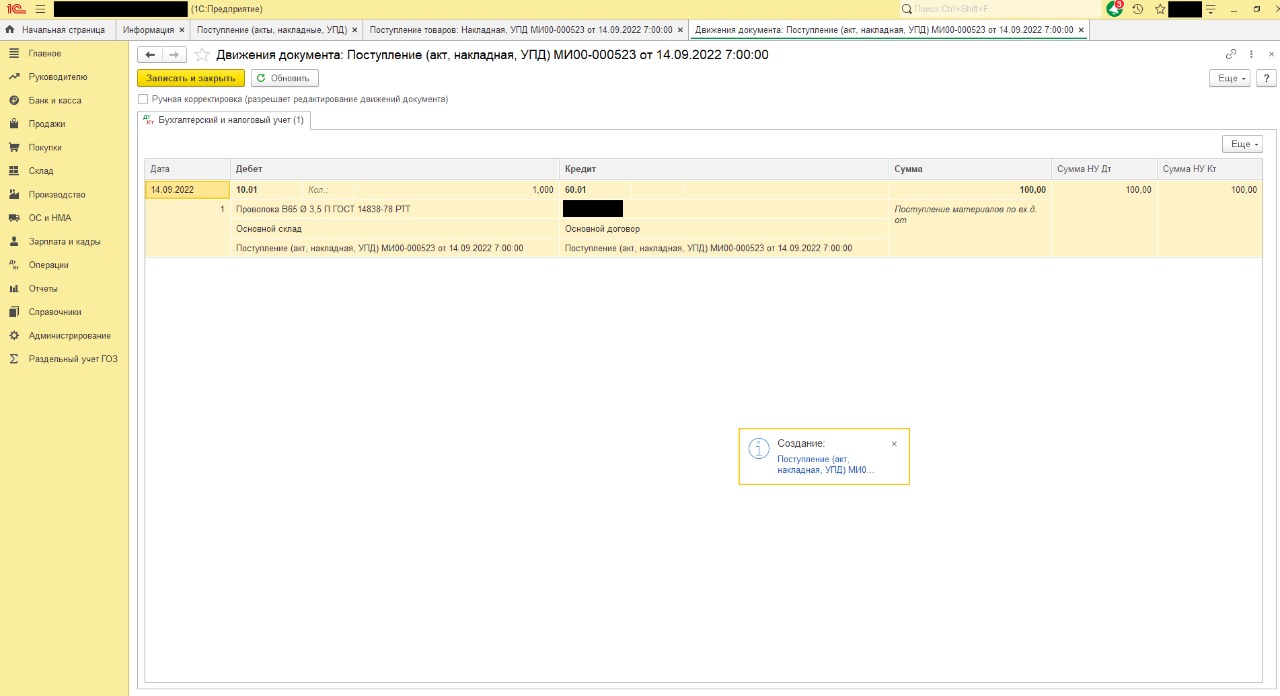
Task: Enable Ручная корректировка checkbox
Action: pyautogui.click(x=143, y=99)
